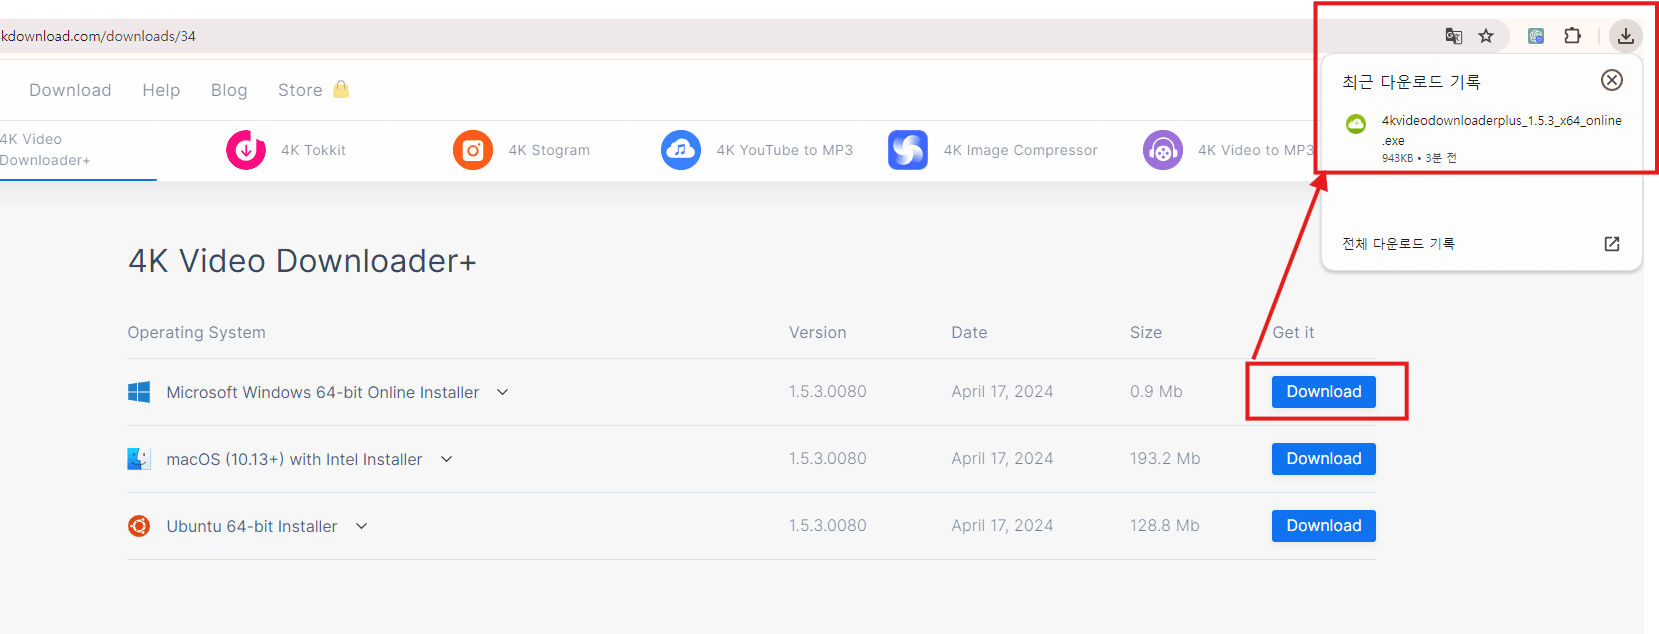Click the Operating System column header

click(196, 333)
